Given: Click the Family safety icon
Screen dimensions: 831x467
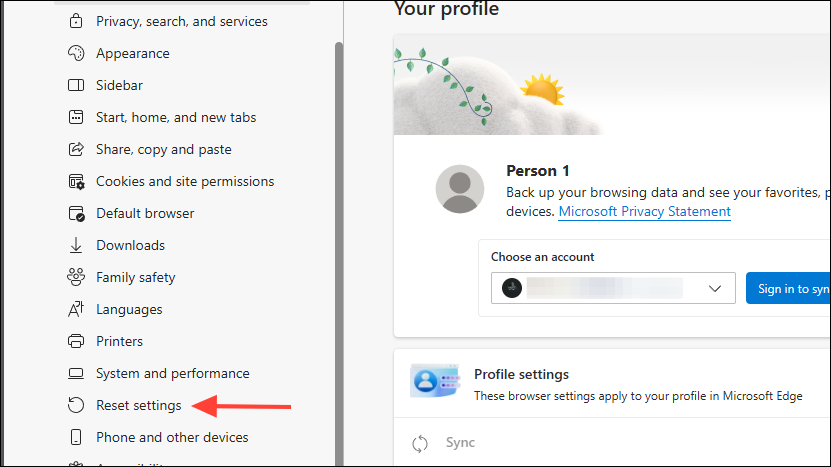Looking at the screenshot, I should click(76, 277).
